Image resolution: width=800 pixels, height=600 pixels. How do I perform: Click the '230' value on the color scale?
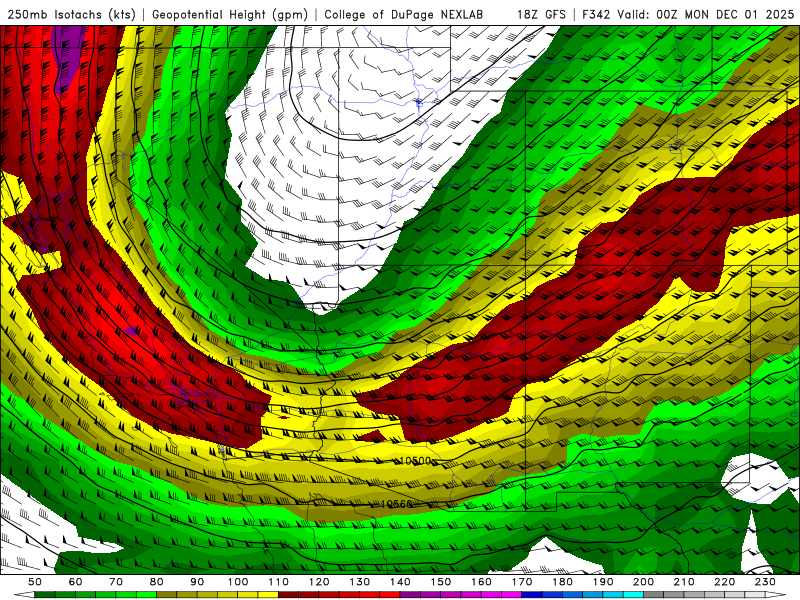[x=765, y=582]
